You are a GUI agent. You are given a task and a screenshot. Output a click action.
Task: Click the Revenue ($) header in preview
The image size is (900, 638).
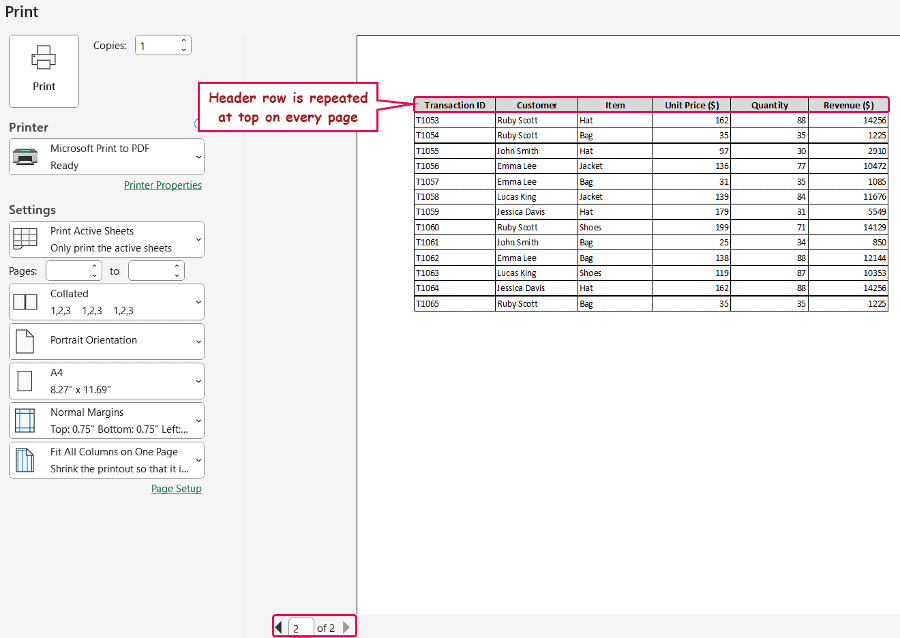848,105
